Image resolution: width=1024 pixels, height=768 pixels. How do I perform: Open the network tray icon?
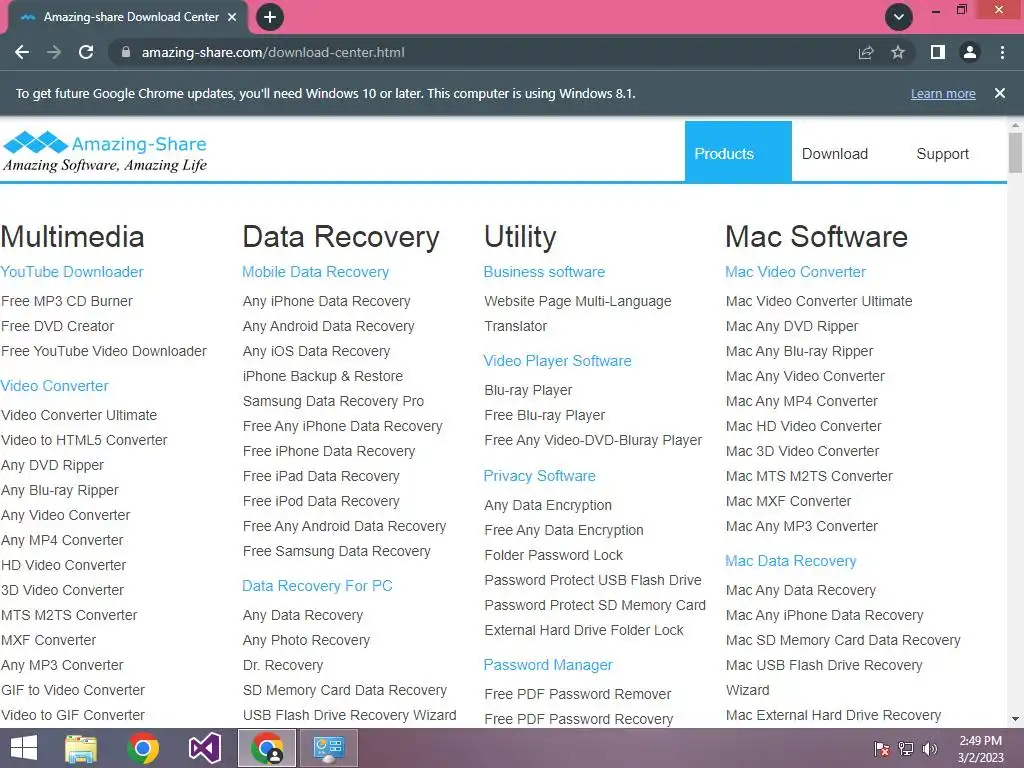[x=906, y=748]
